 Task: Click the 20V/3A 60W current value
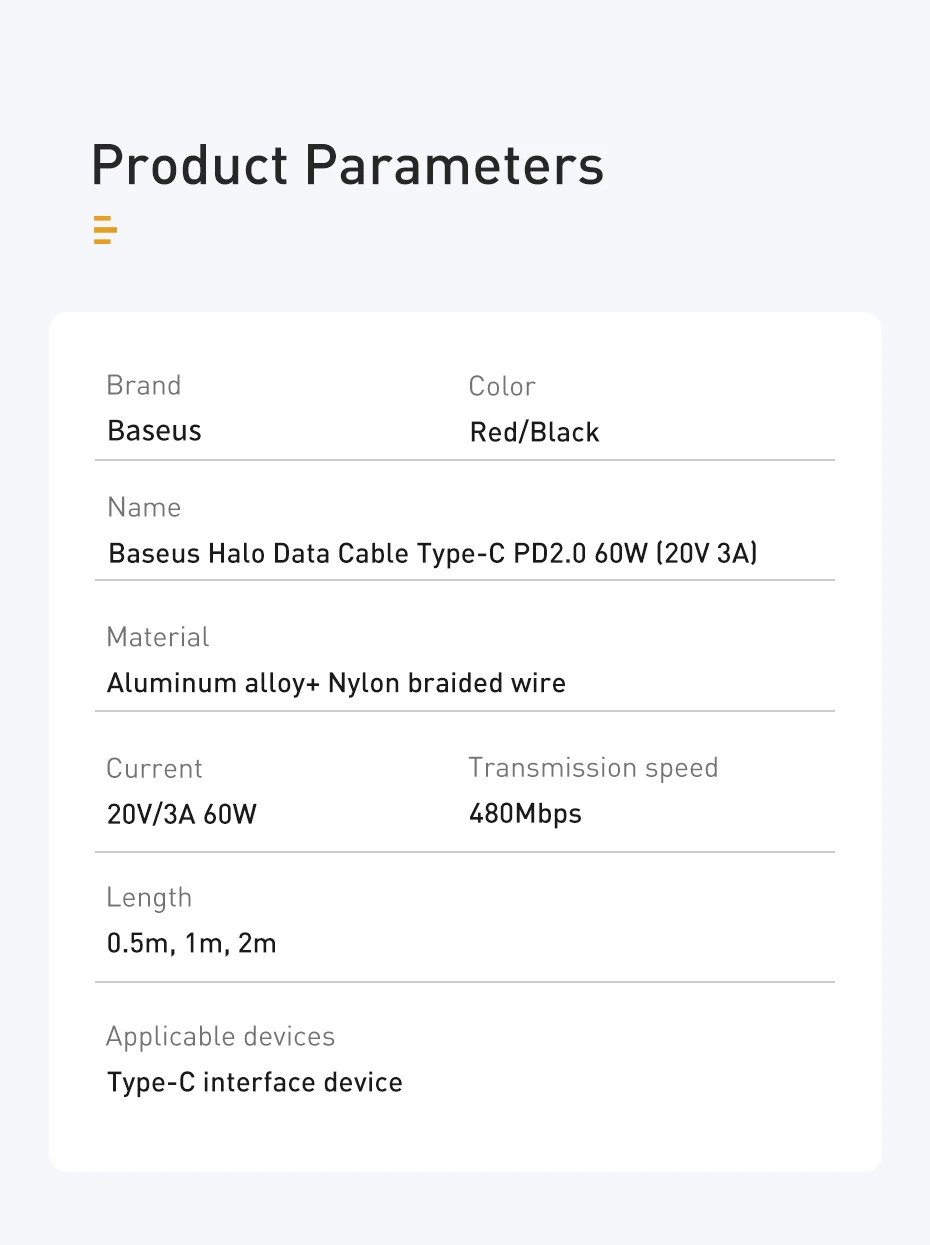(182, 814)
